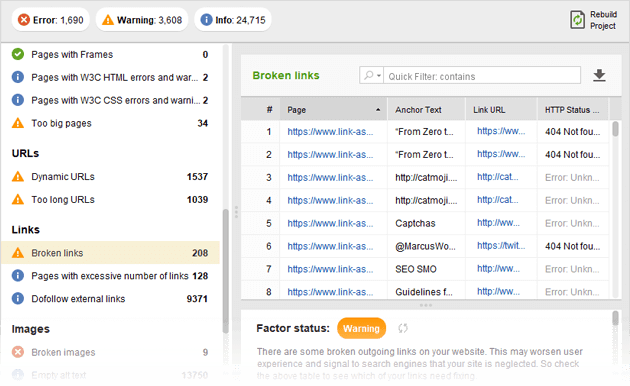Click the broken links table vertical scrollbar
Image resolution: width=630 pixels, height=386 pixels.
(x=615, y=209)
